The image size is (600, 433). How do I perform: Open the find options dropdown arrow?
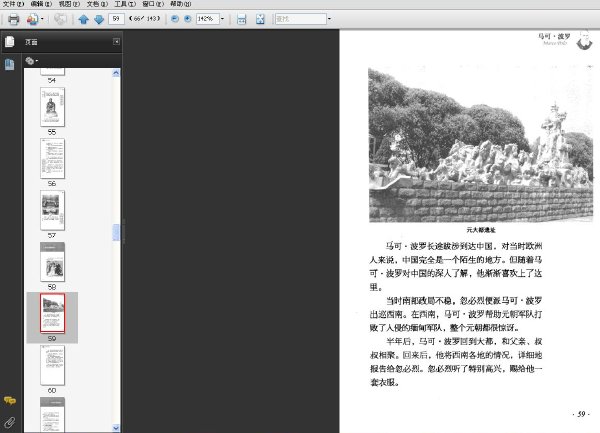pyautogui.click(x=329, y=19)
